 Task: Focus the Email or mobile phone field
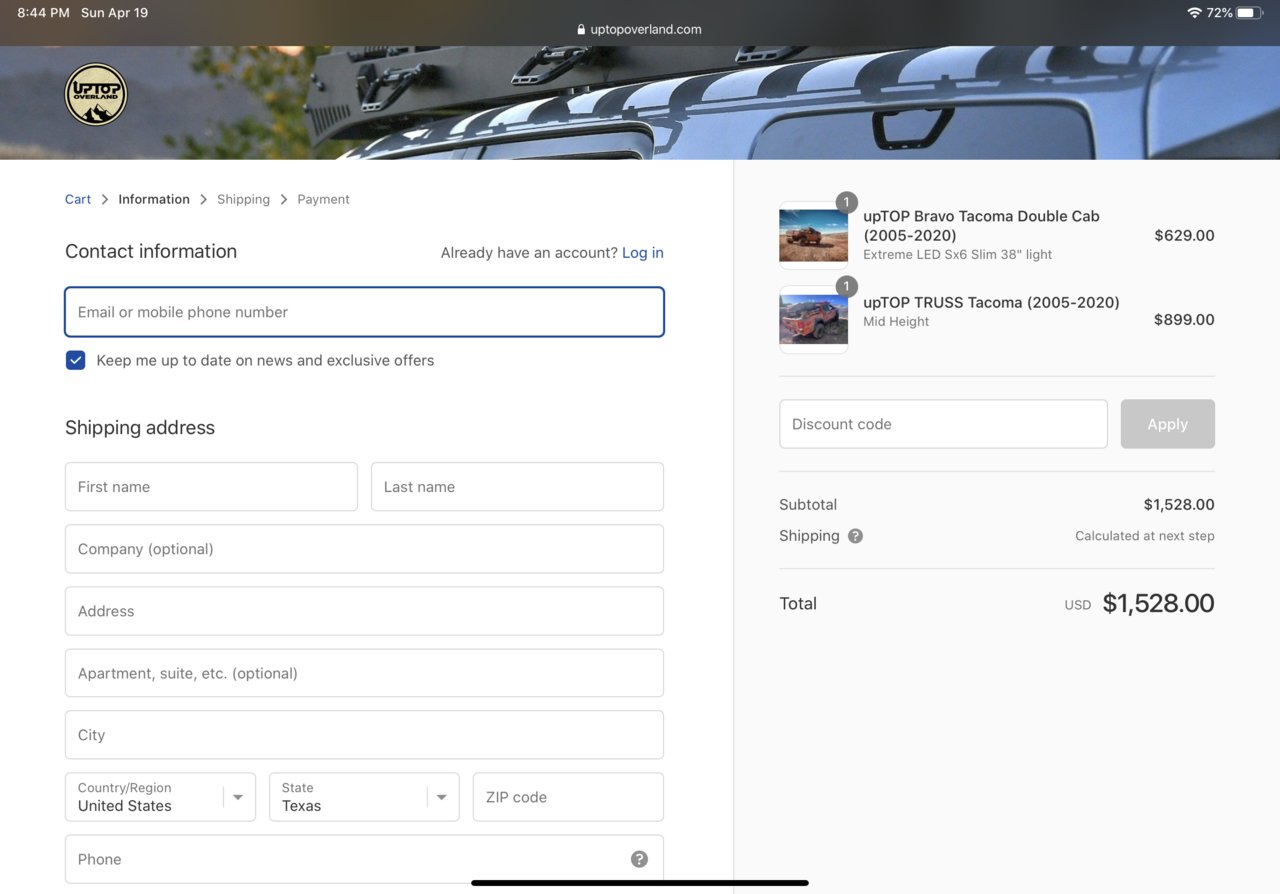point(364,312)
